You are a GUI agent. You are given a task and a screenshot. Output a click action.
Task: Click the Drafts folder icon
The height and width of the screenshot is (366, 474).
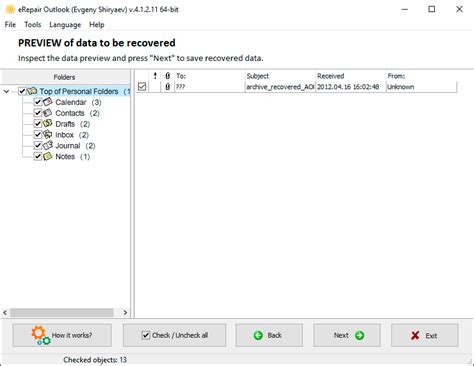48,123
